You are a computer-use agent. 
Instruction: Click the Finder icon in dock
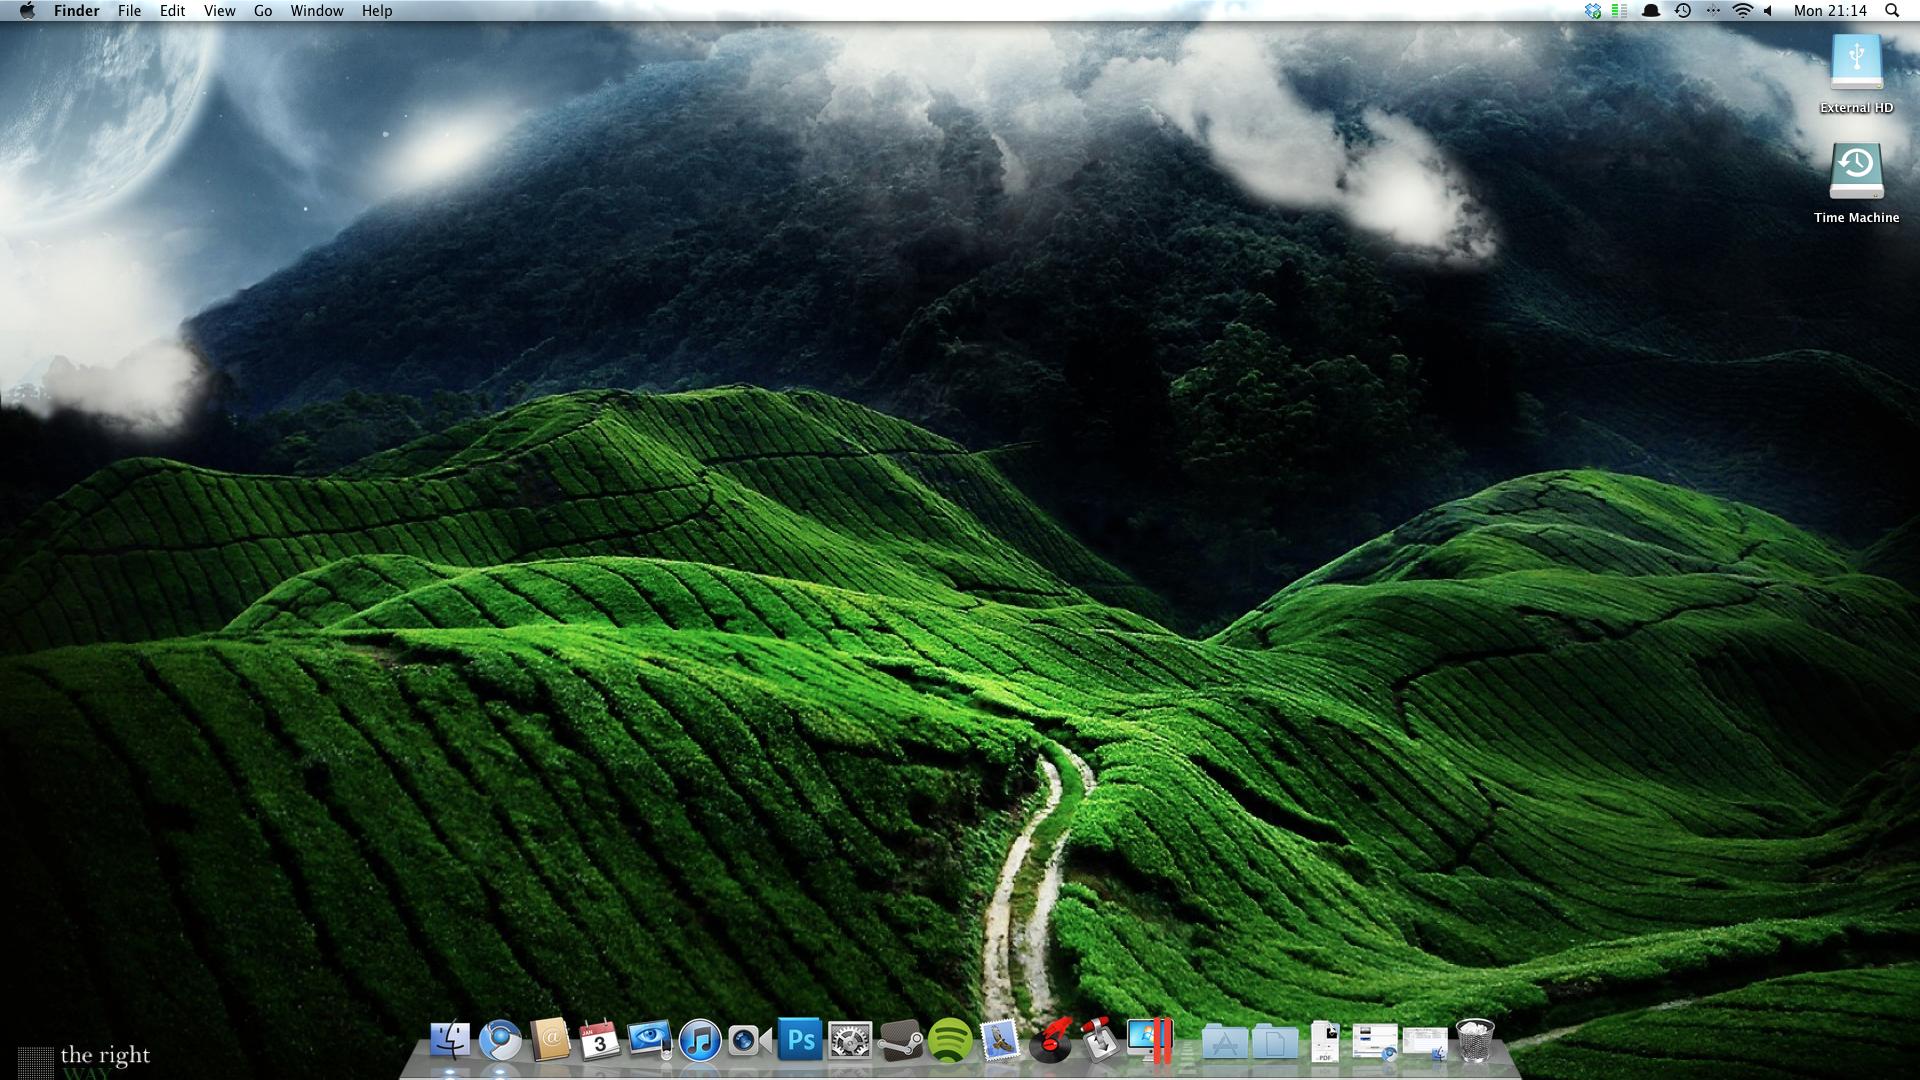point(450,1041)
